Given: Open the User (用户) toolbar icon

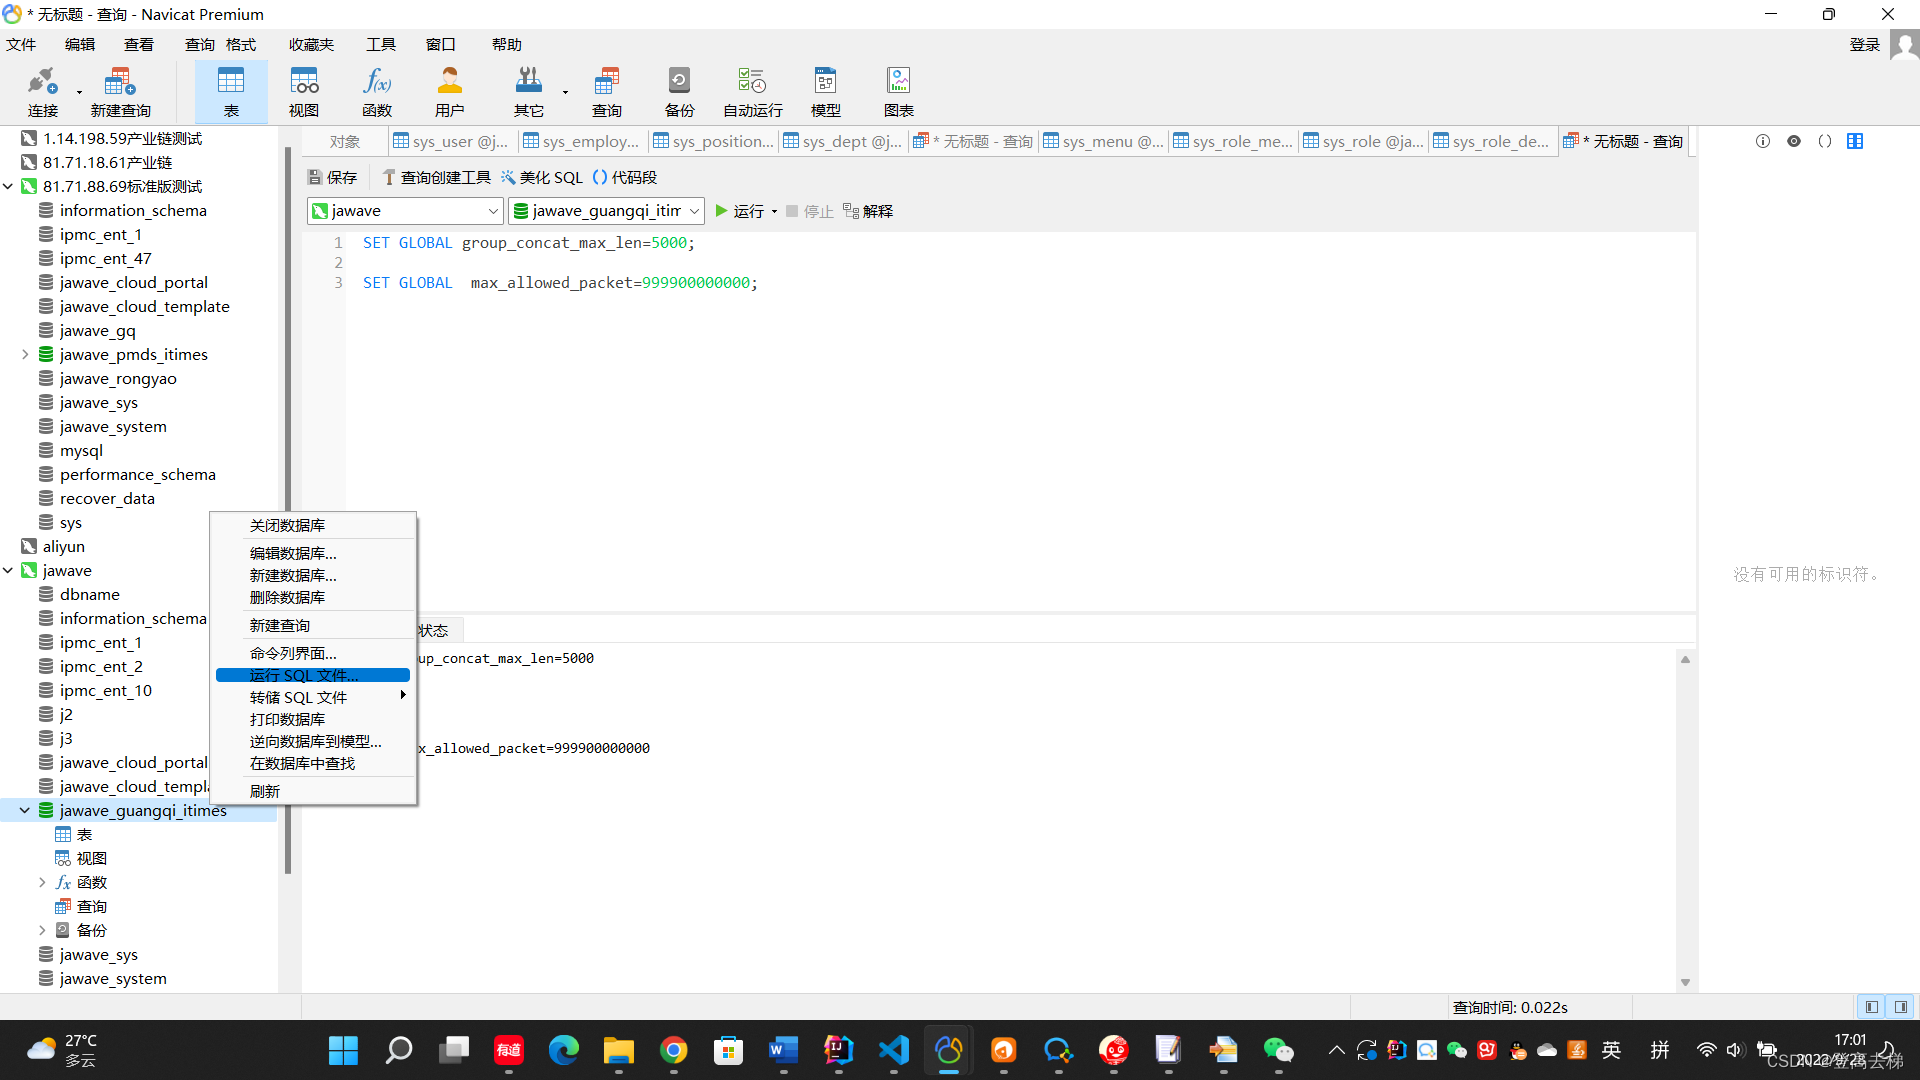Looking at the screenshot, I should 449,91.
